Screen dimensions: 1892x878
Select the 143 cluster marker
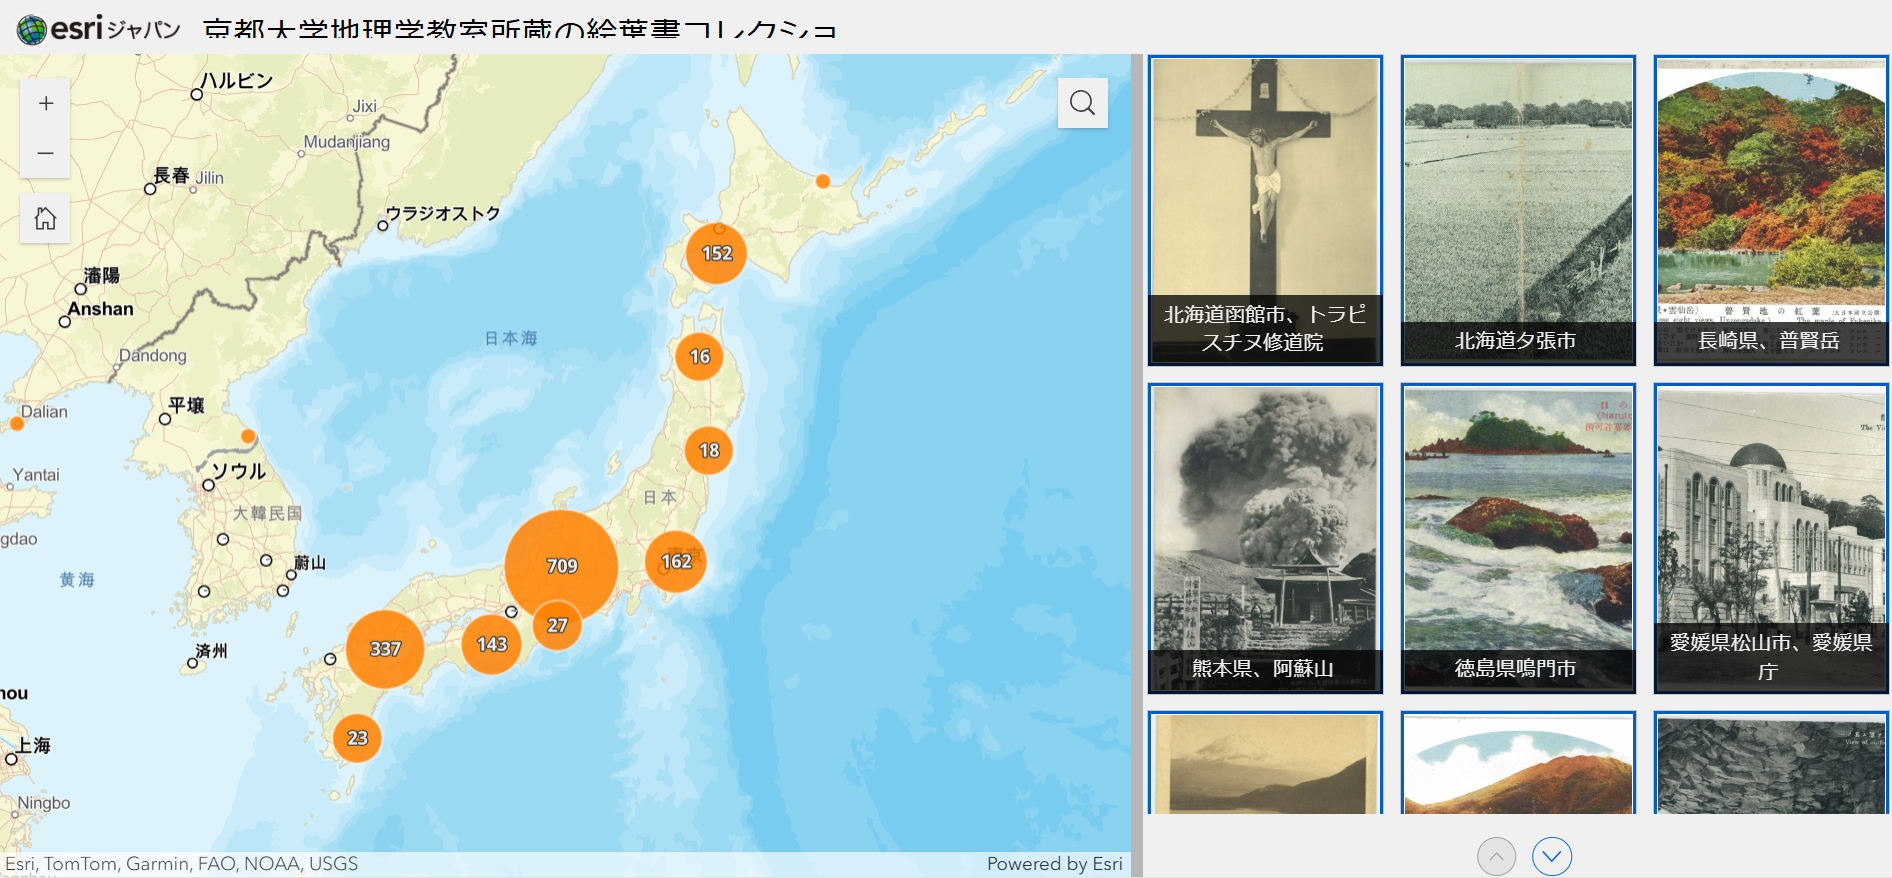pos(492,644)
